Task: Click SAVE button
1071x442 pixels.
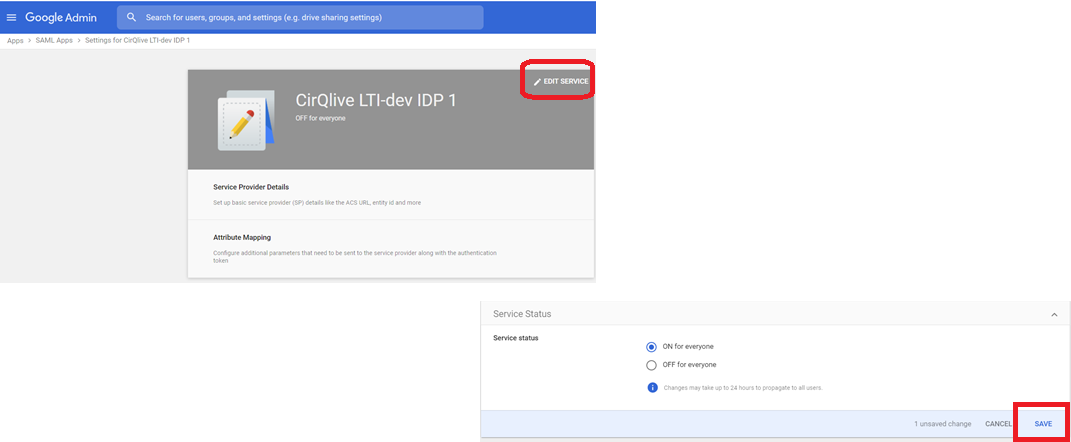Action: point(1043,424)
